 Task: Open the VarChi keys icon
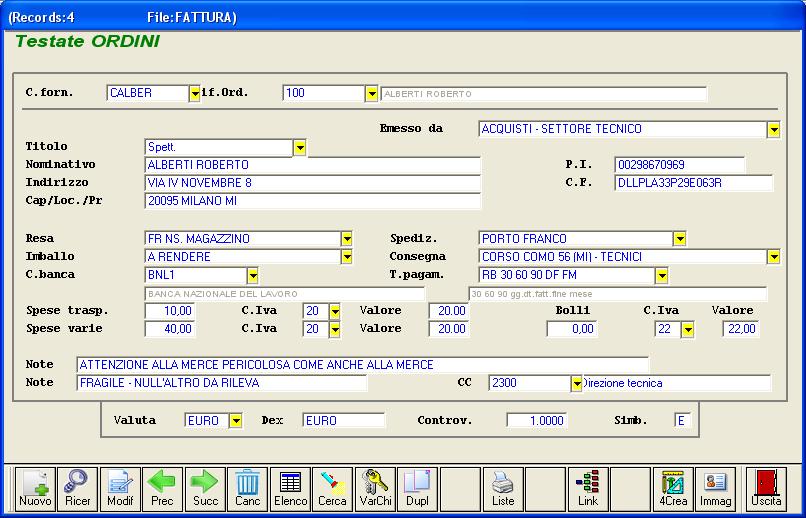pos(375,489)
